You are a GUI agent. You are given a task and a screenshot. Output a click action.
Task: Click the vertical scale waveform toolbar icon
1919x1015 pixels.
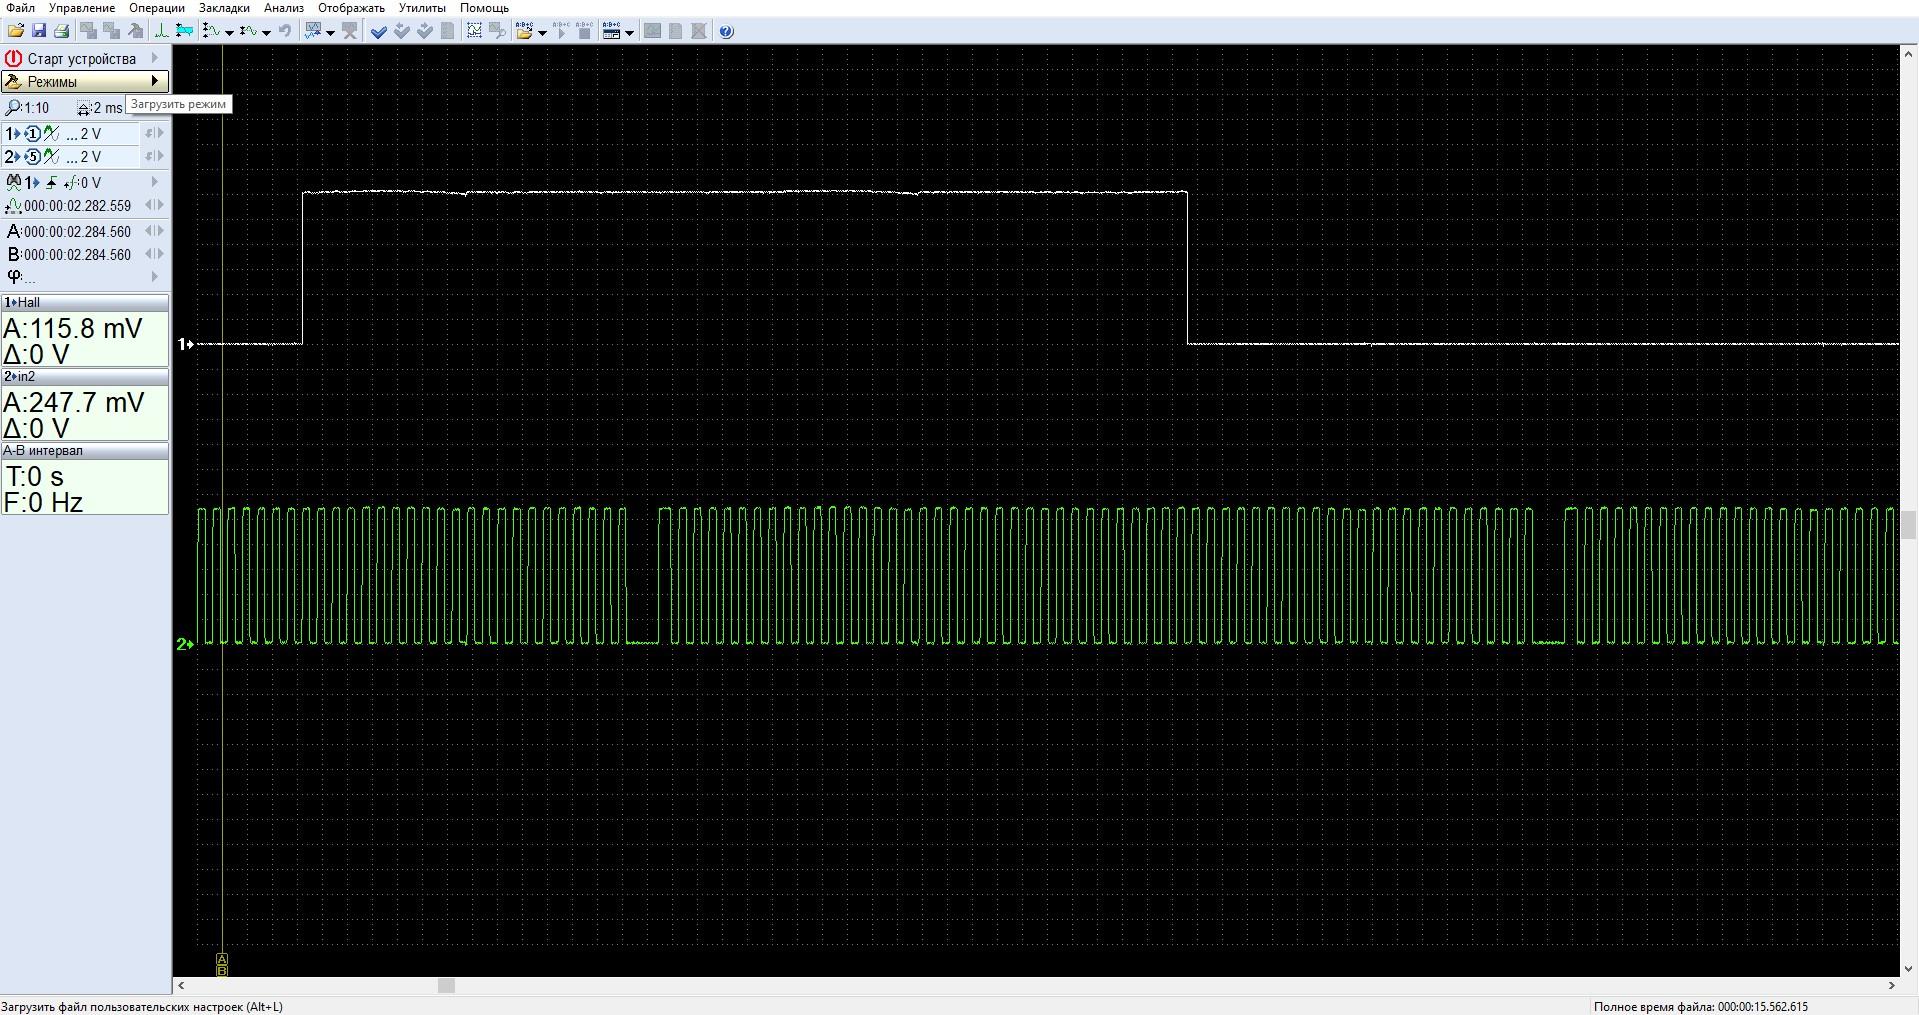coord(211,31)
